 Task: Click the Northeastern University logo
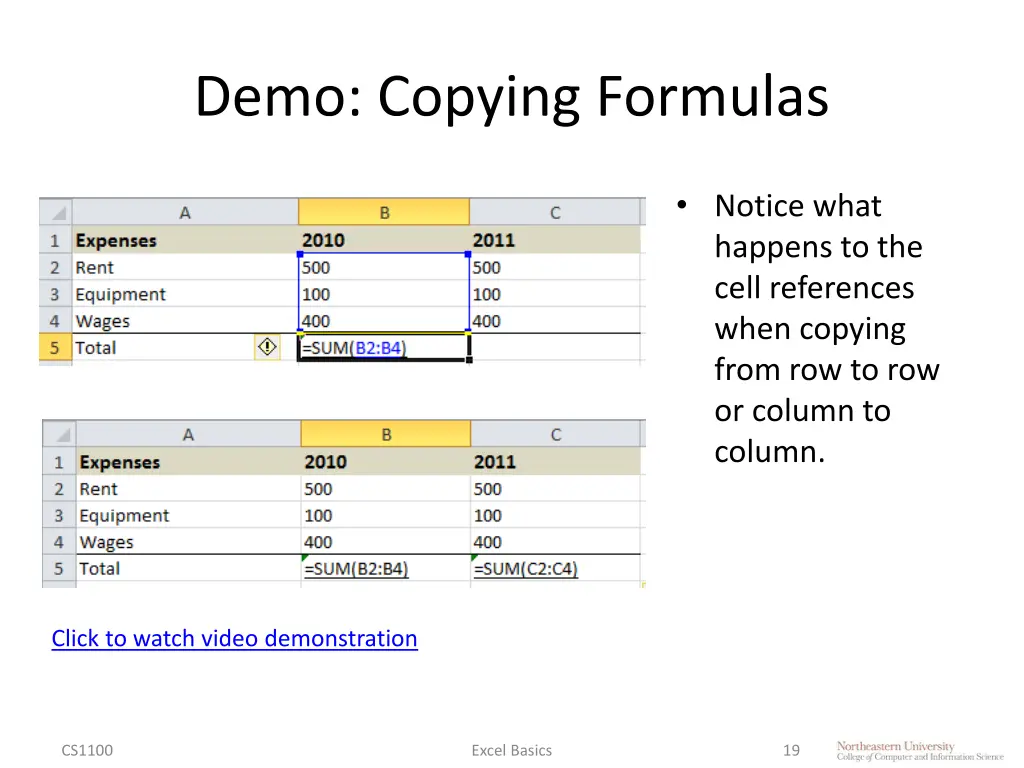coord(919,751)
